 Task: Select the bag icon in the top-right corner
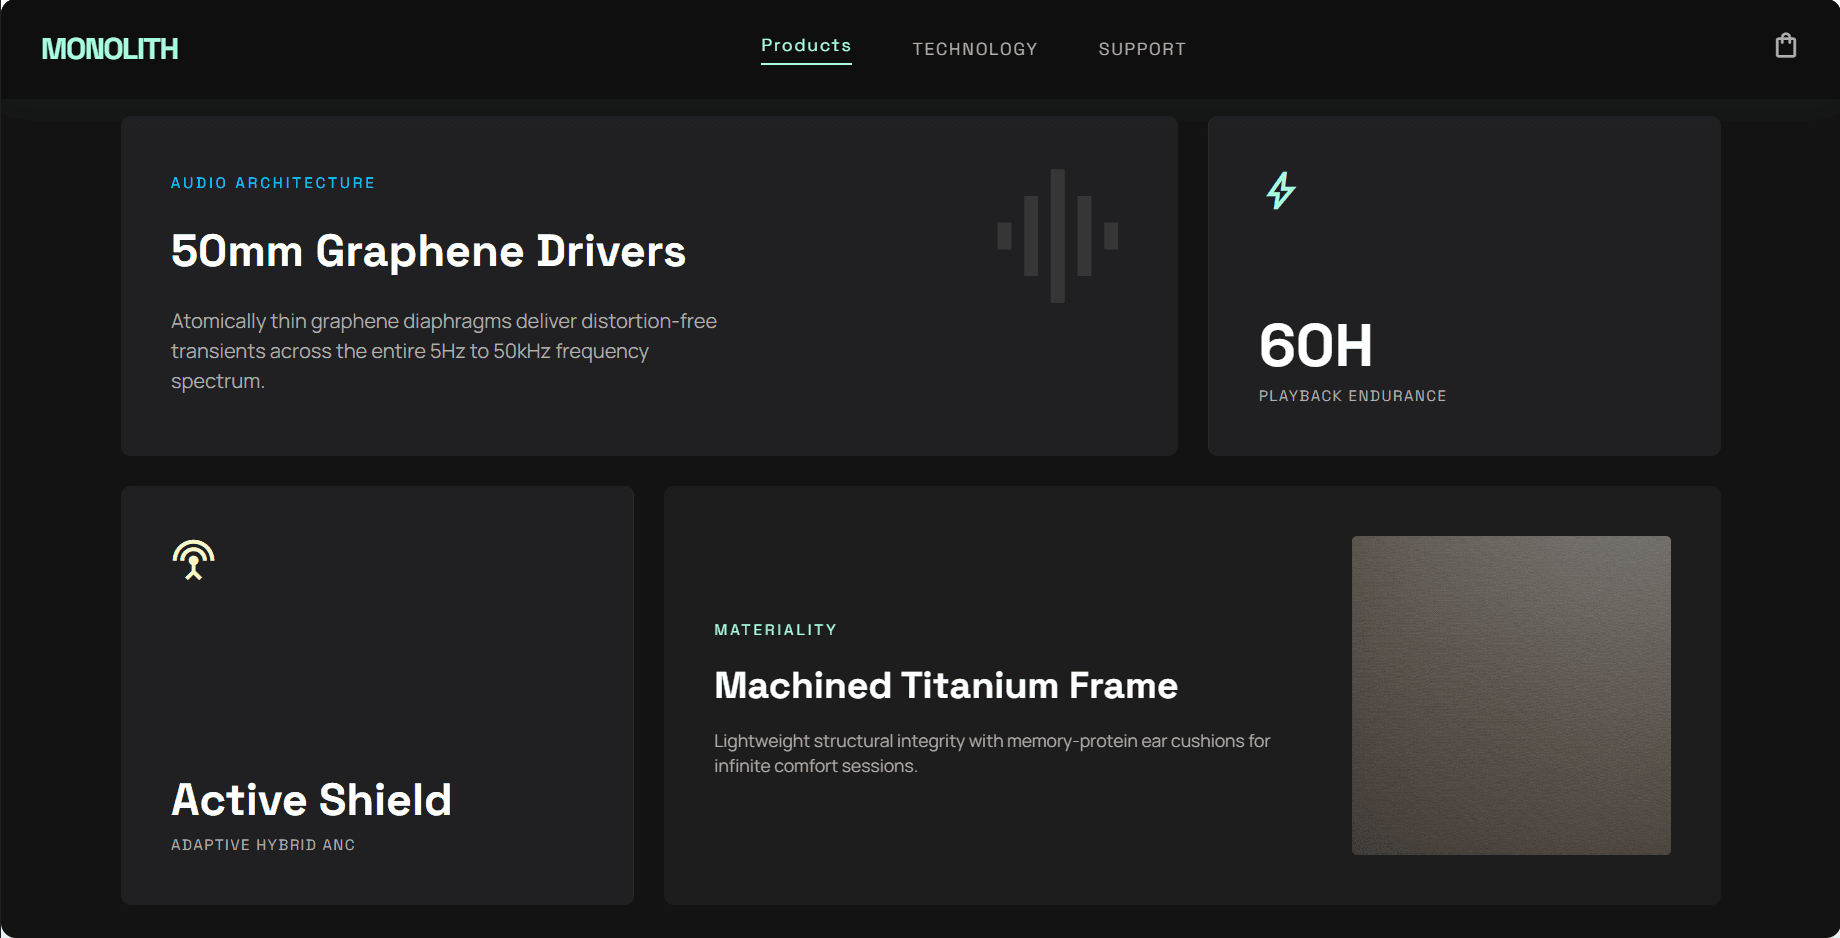pos(1786,44)
